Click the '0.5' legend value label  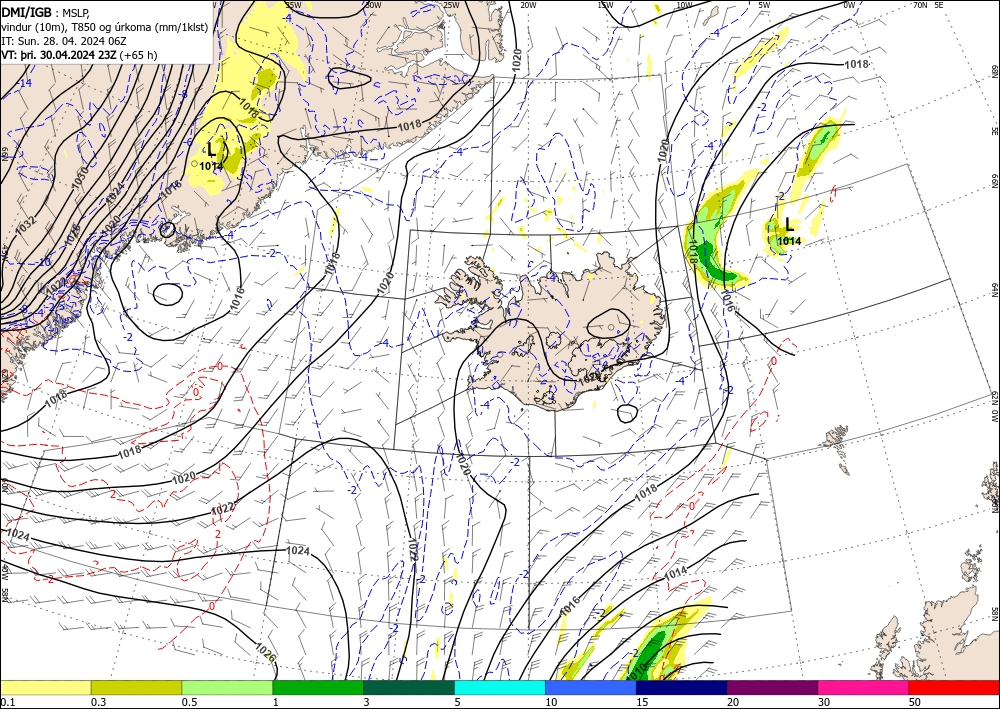[x=189, y=702]
